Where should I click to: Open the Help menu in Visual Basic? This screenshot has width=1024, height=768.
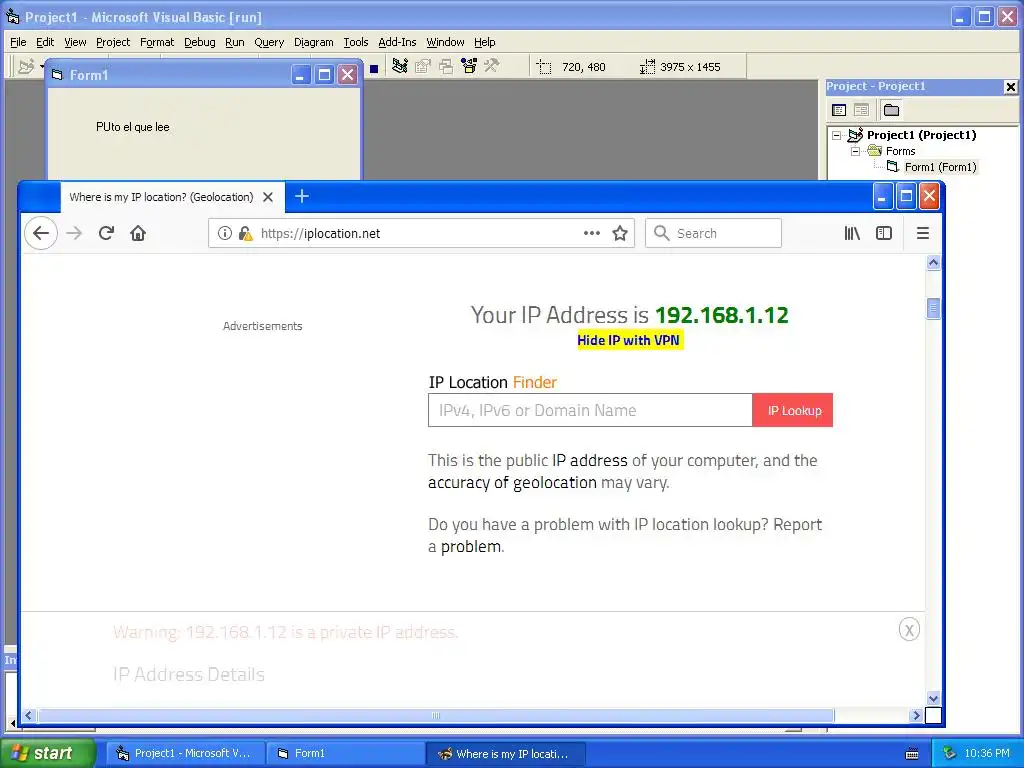[x=485, y=42]
